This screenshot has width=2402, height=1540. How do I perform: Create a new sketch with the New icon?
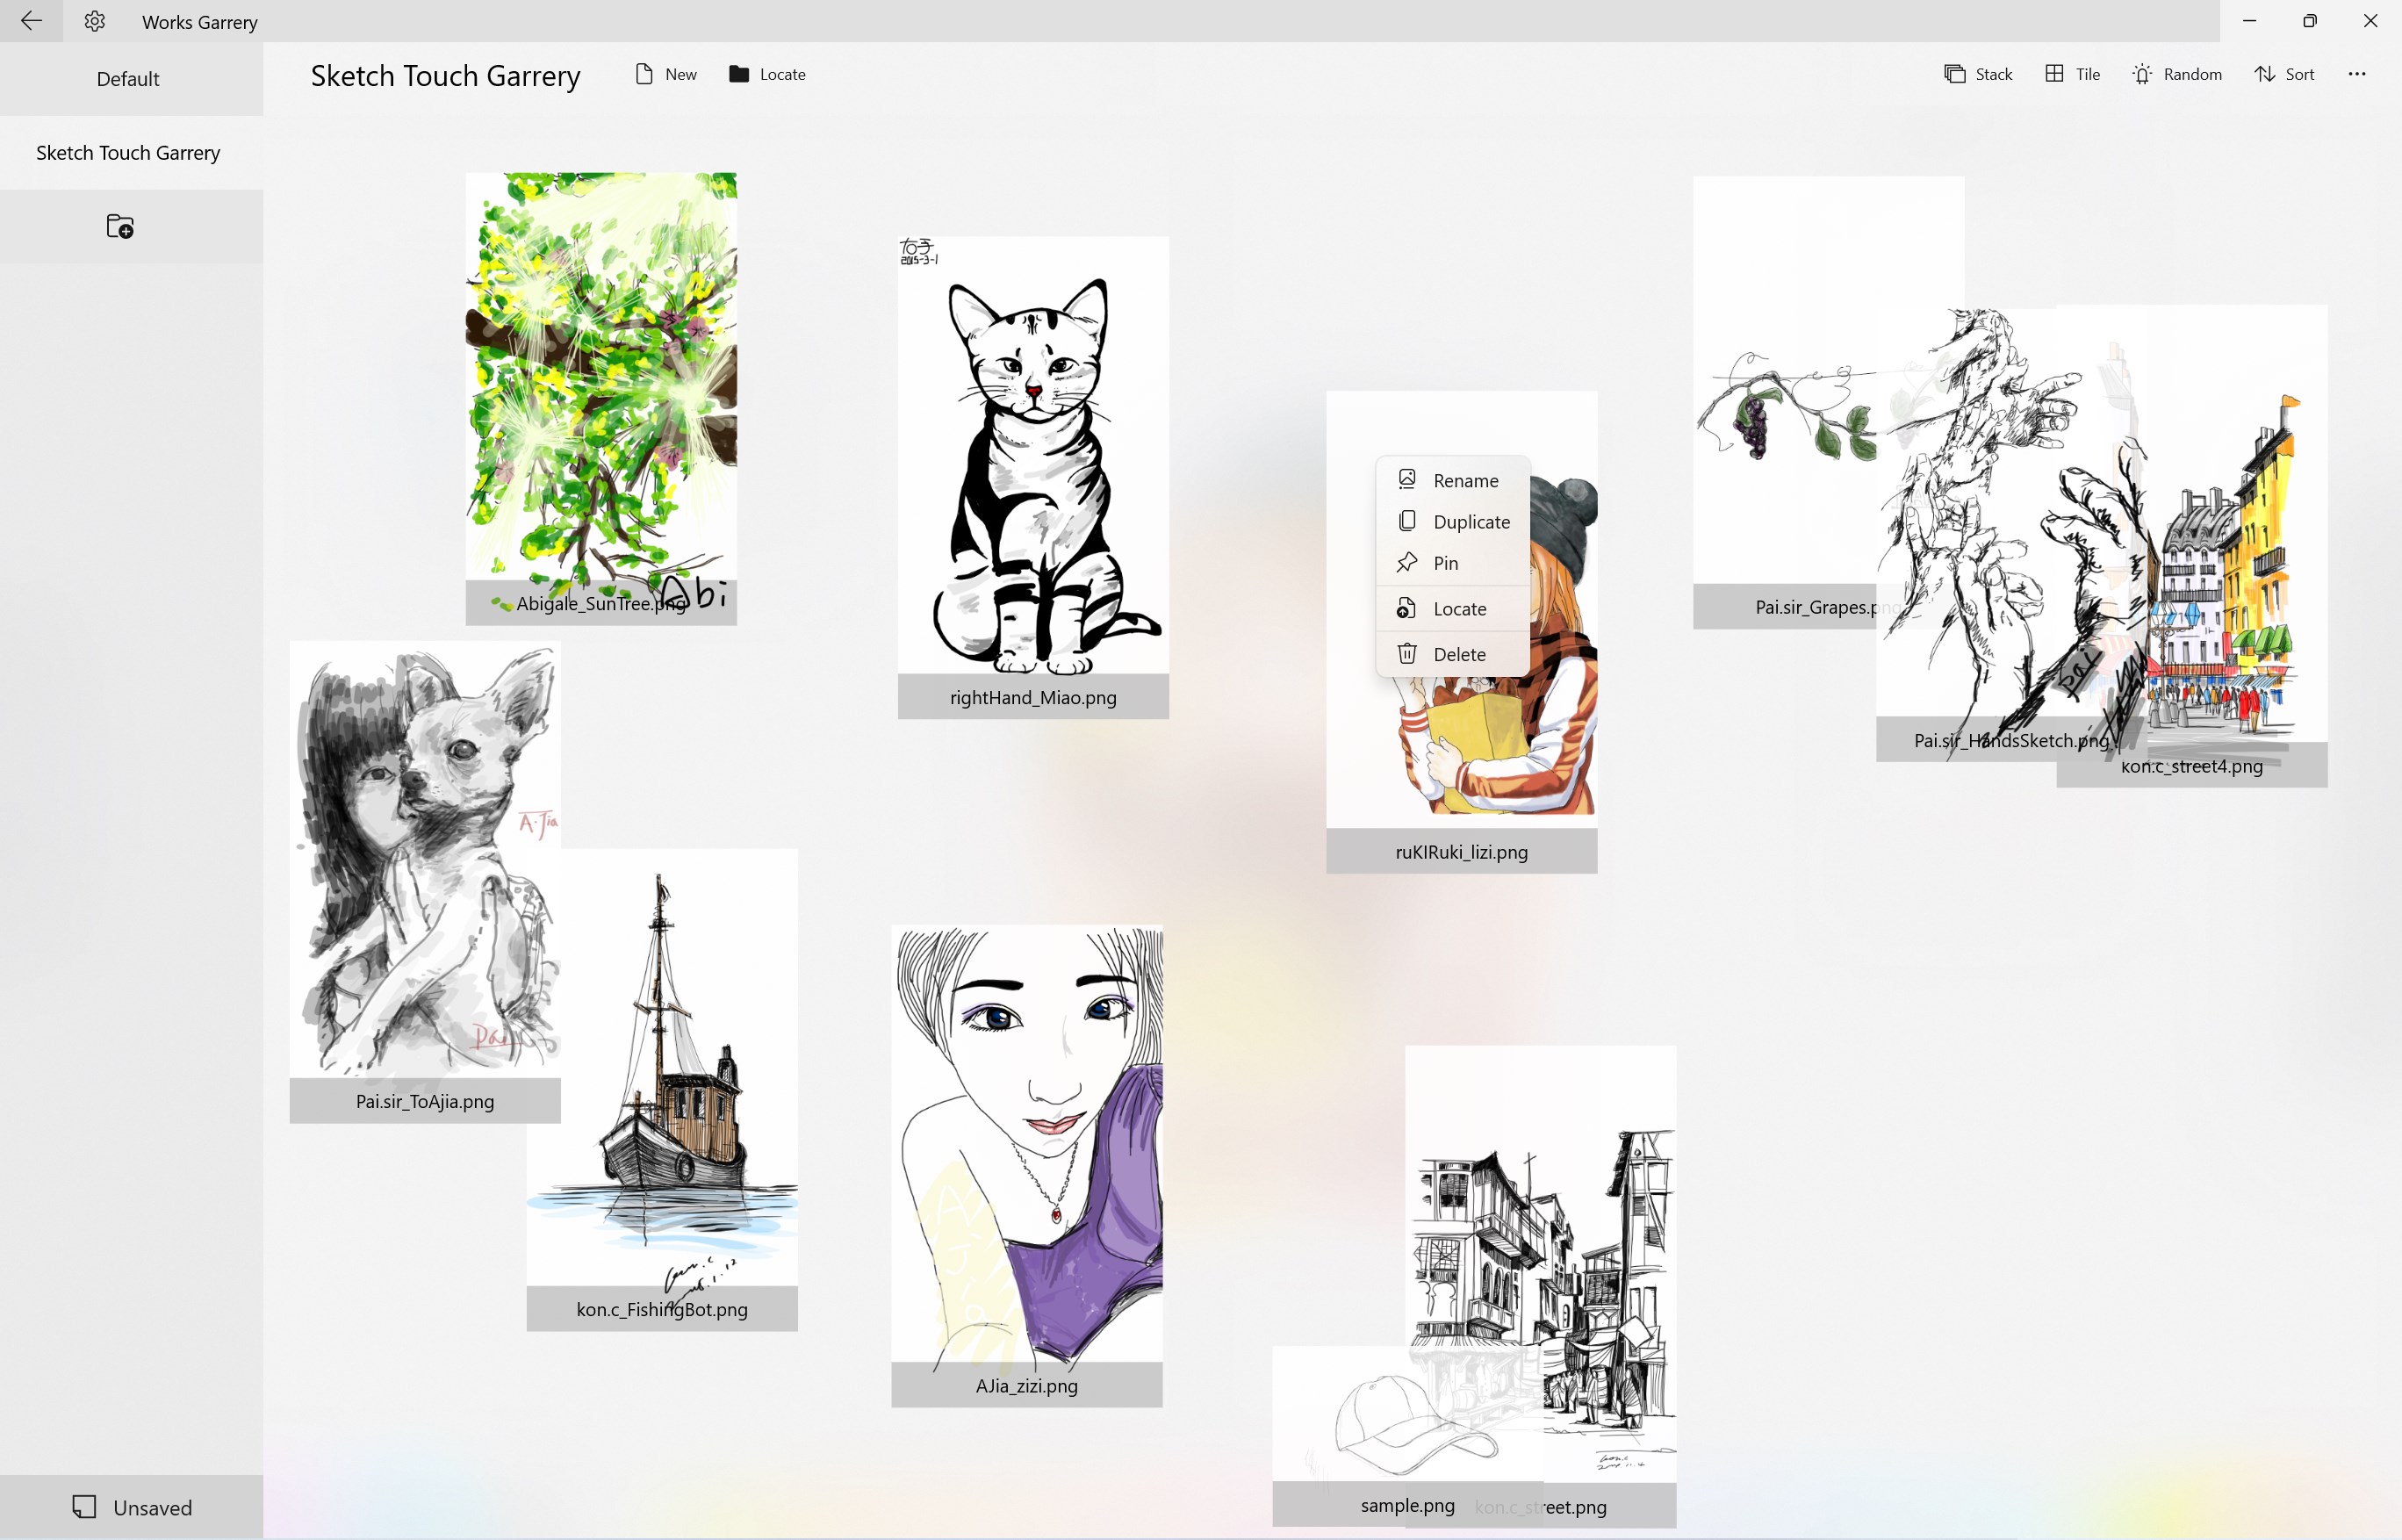664,73
